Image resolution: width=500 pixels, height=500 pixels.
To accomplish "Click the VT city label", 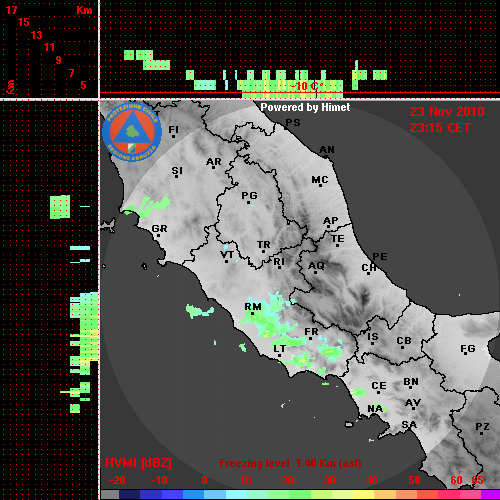I will tap(227, 255).
